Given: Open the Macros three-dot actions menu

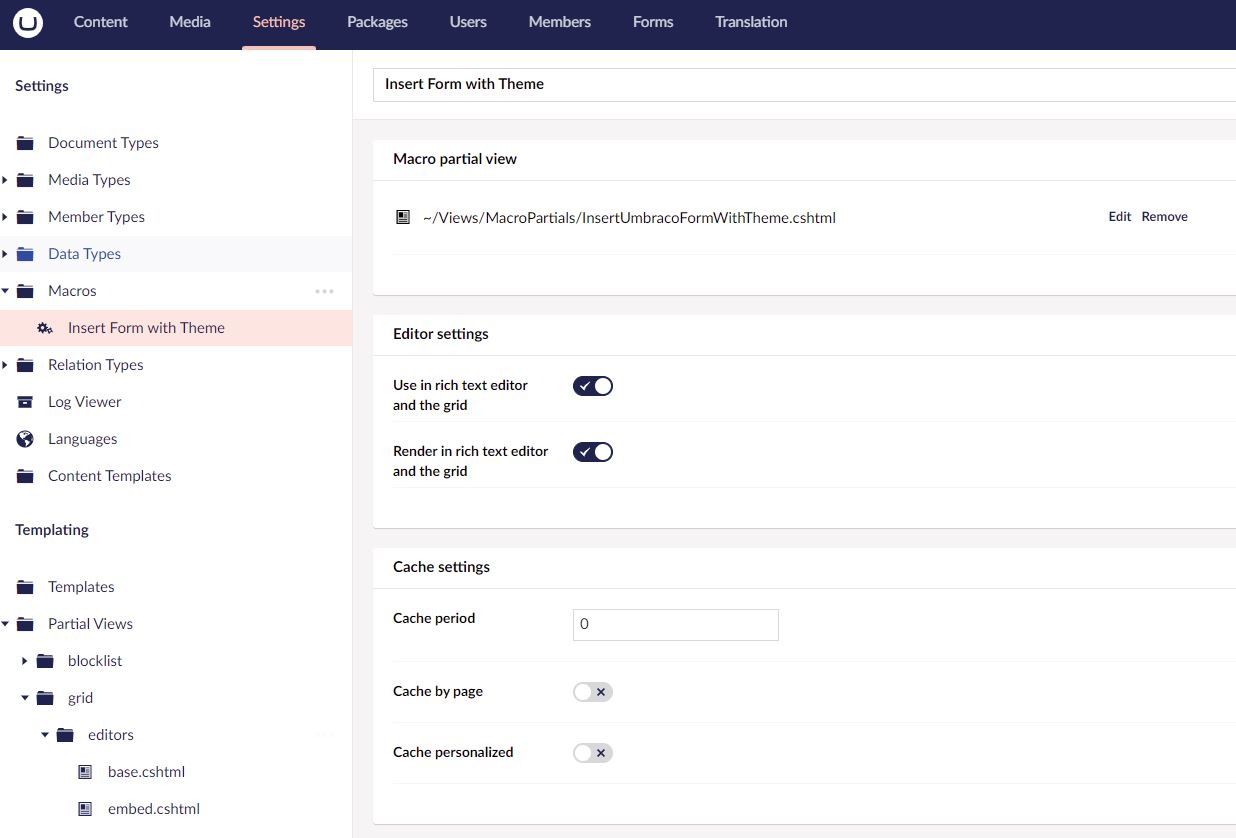Looking at the screenshot, I should 324,291.
